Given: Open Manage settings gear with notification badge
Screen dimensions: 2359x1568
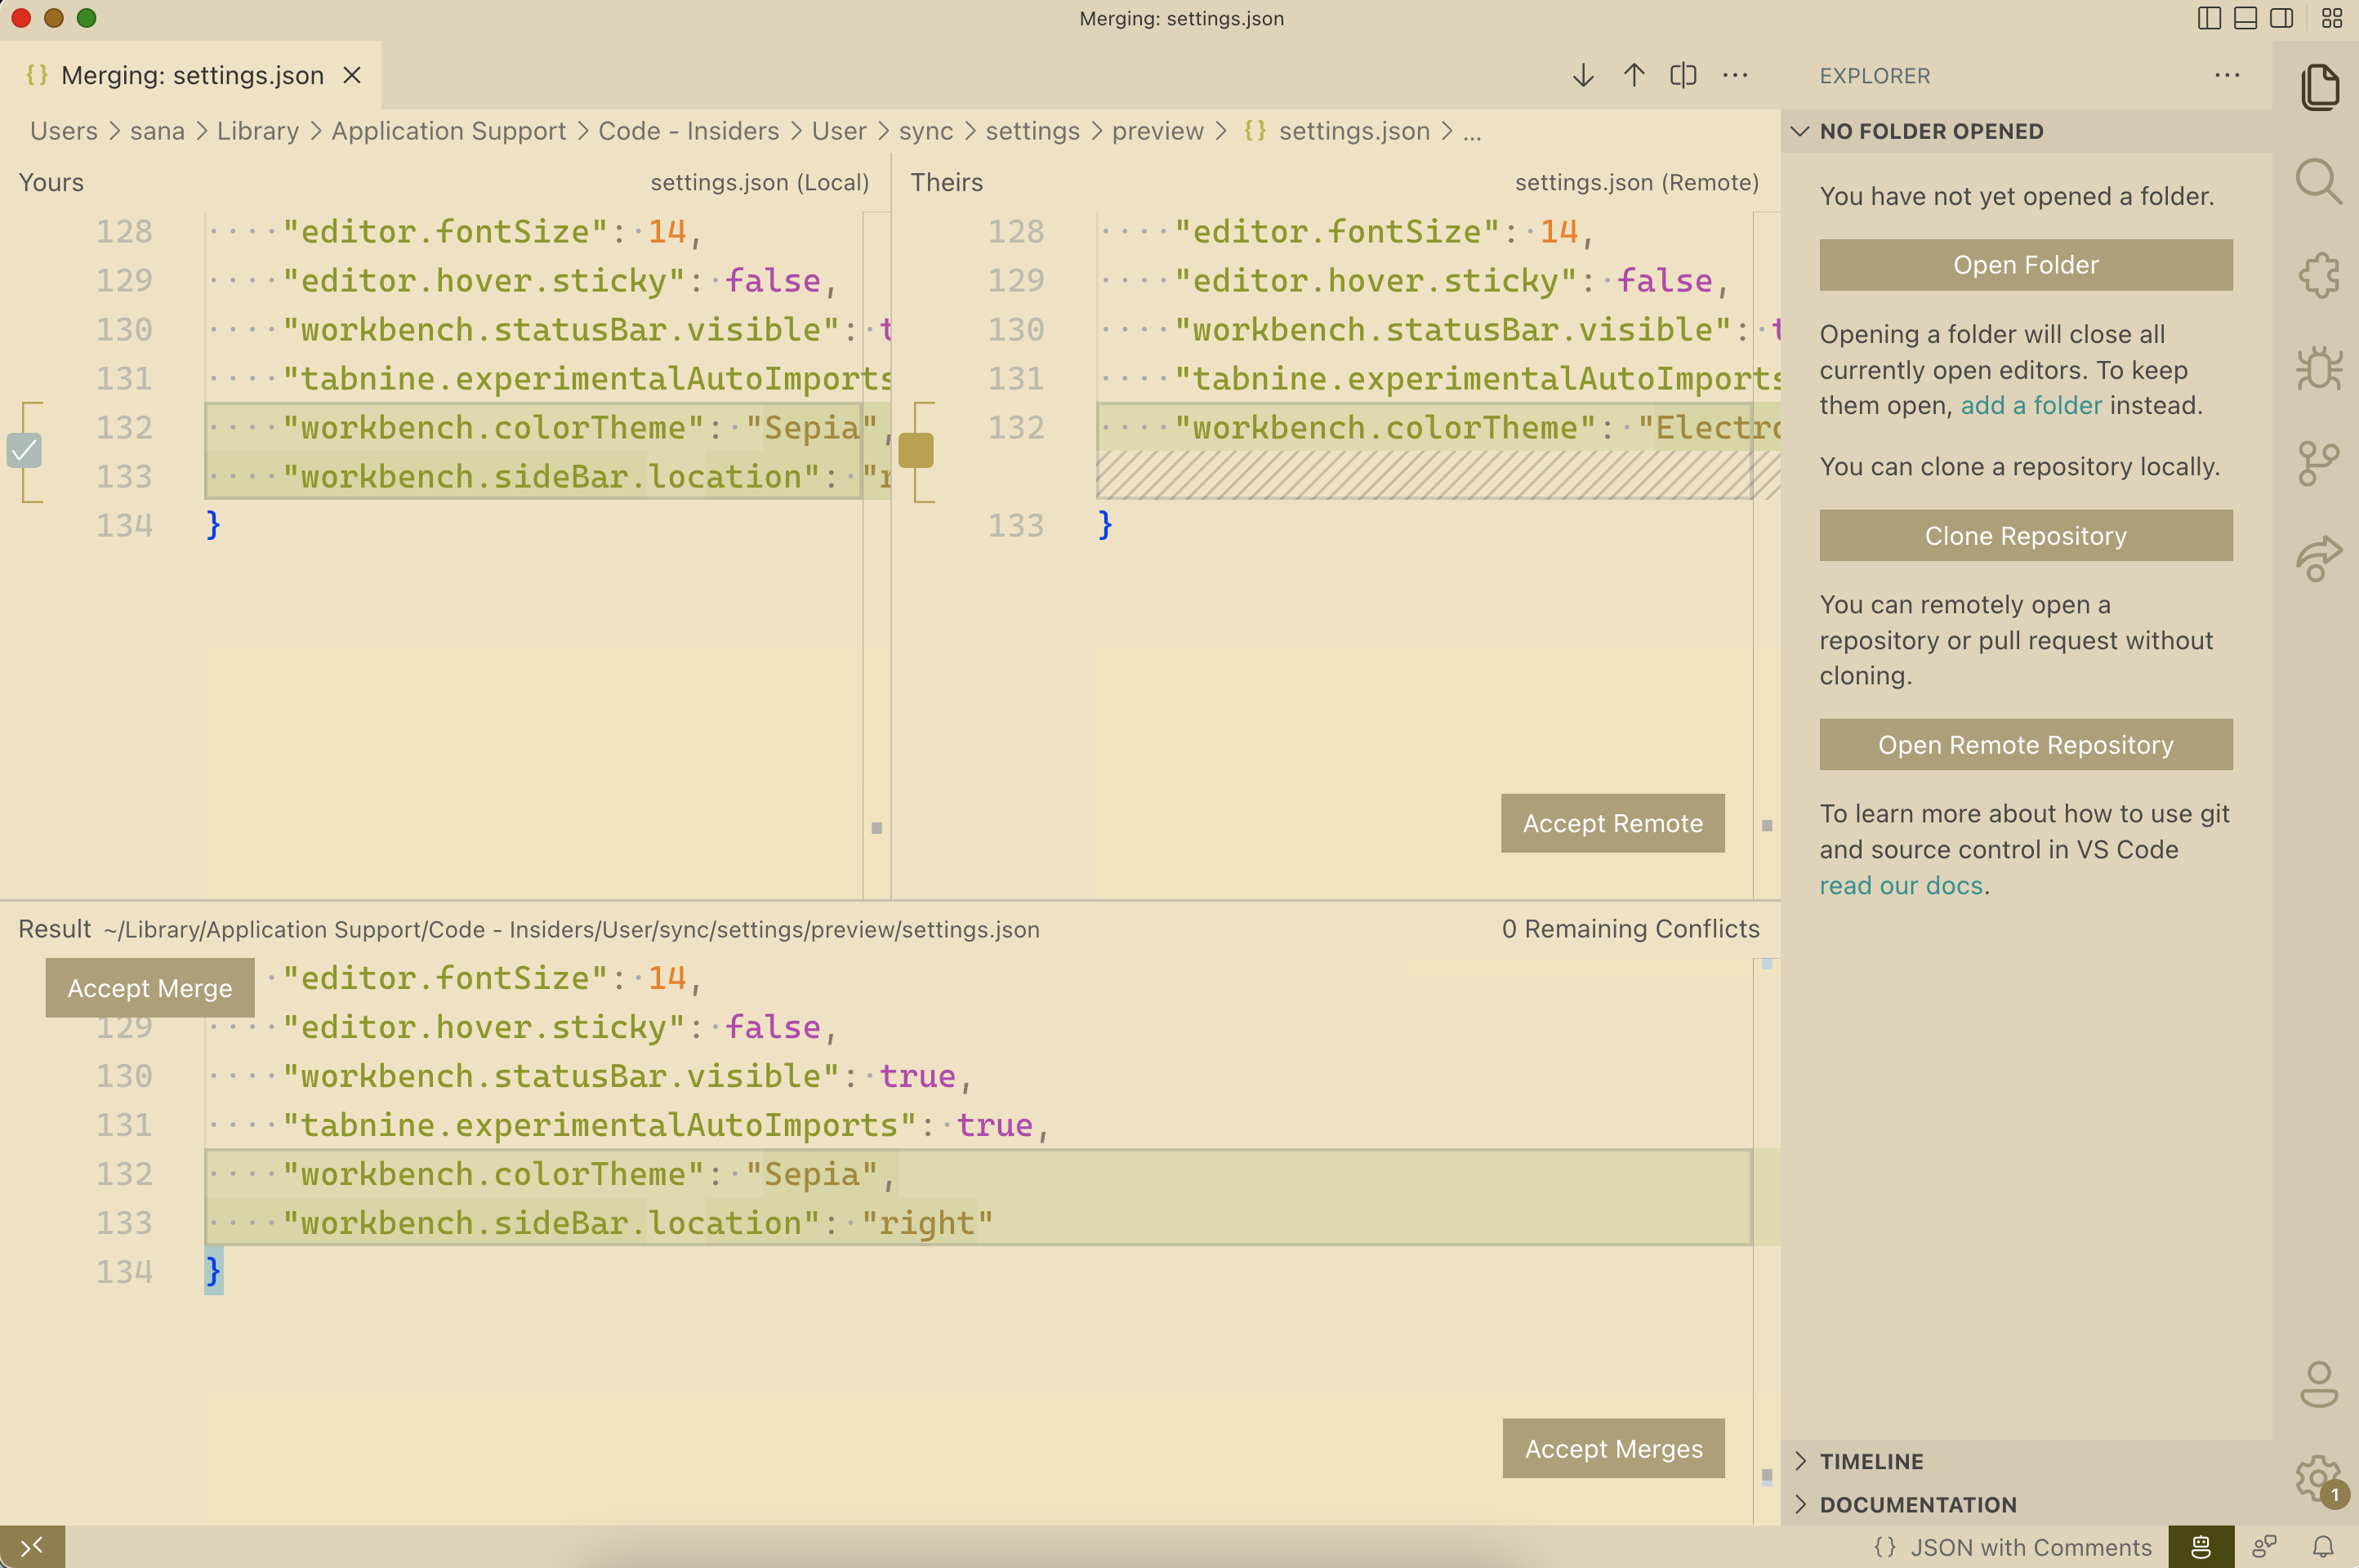Looking at the screenshot, I should point(2318,1478).
